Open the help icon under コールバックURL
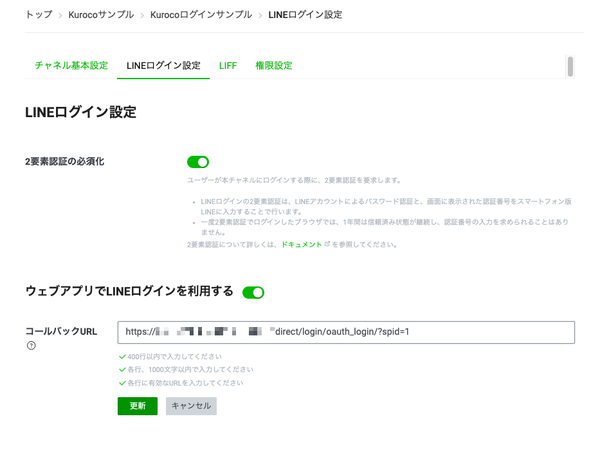 tap(31, 346)
